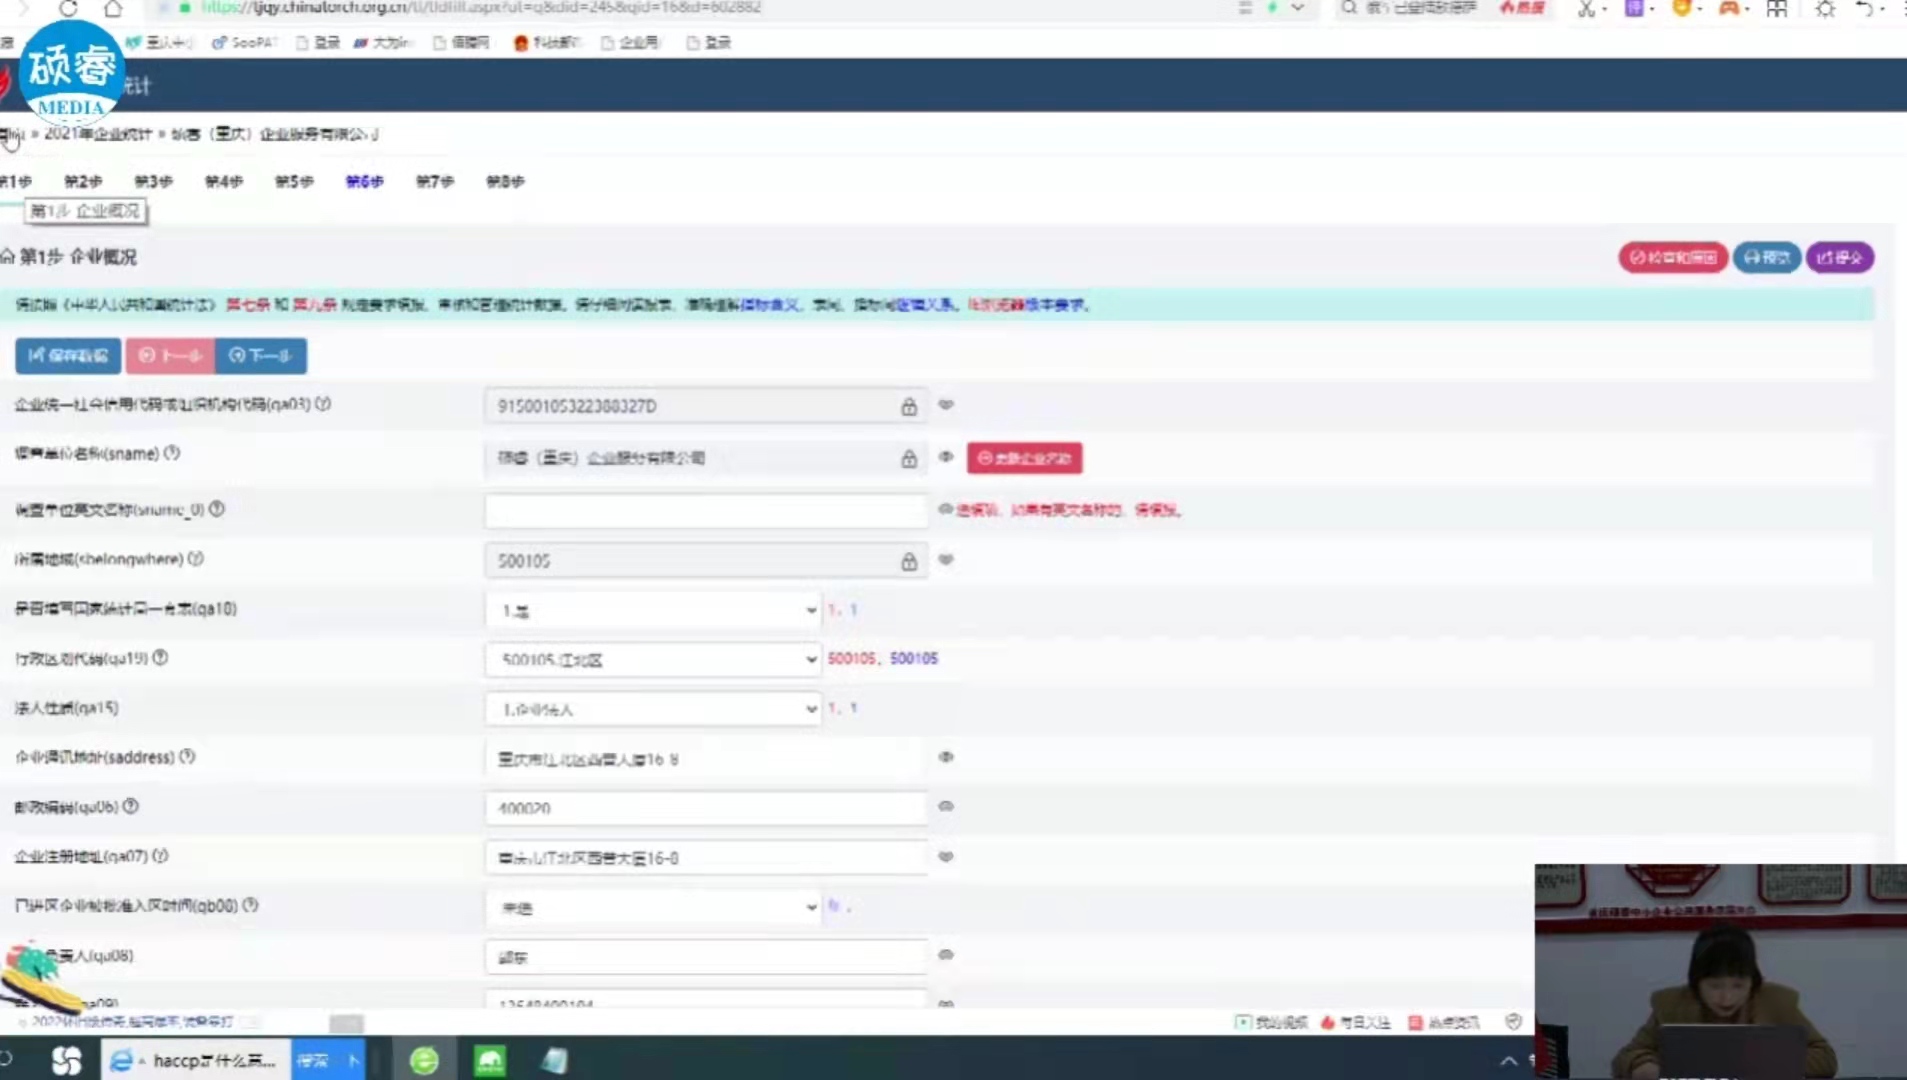The image size is (1907, 1080).
Task: Open the notepad-like taskbar icon
Action: coord(555,1060)
